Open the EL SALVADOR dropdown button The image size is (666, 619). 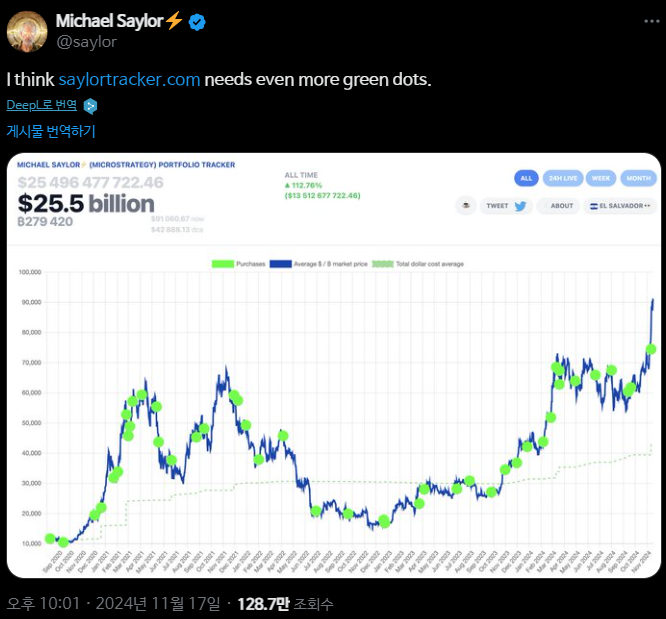tap(620, 206)
